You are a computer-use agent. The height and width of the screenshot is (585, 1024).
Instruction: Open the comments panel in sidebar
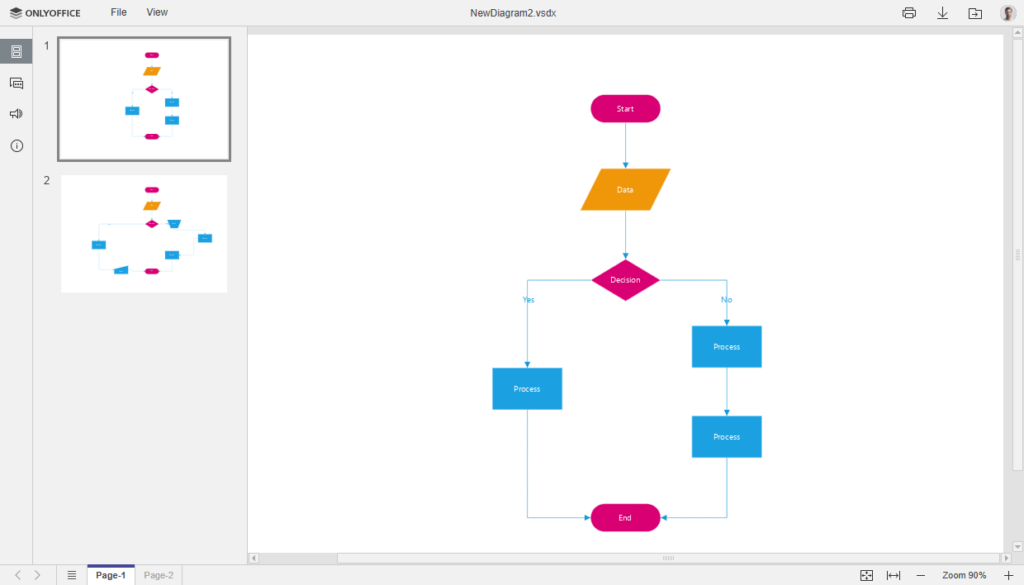(16, 83)
